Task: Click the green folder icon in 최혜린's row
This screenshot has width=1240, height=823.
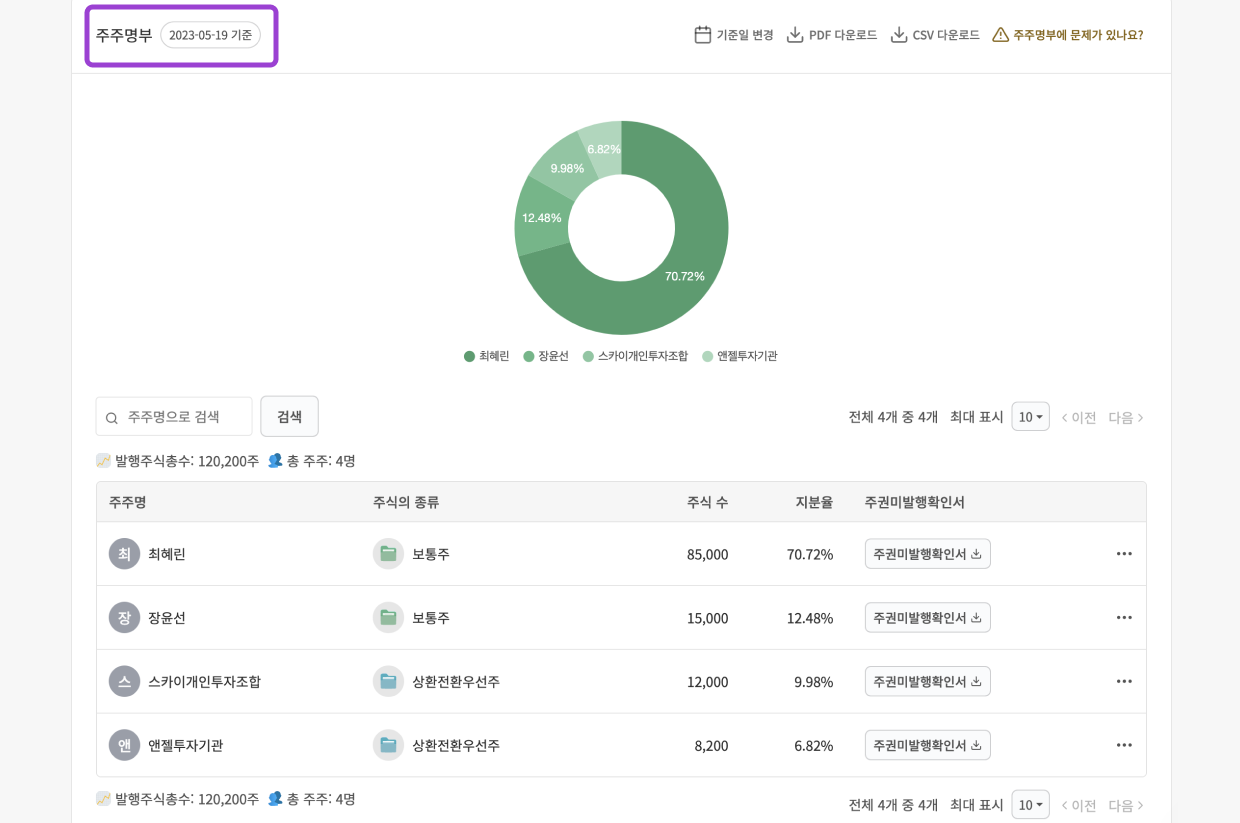Action: 388,553
